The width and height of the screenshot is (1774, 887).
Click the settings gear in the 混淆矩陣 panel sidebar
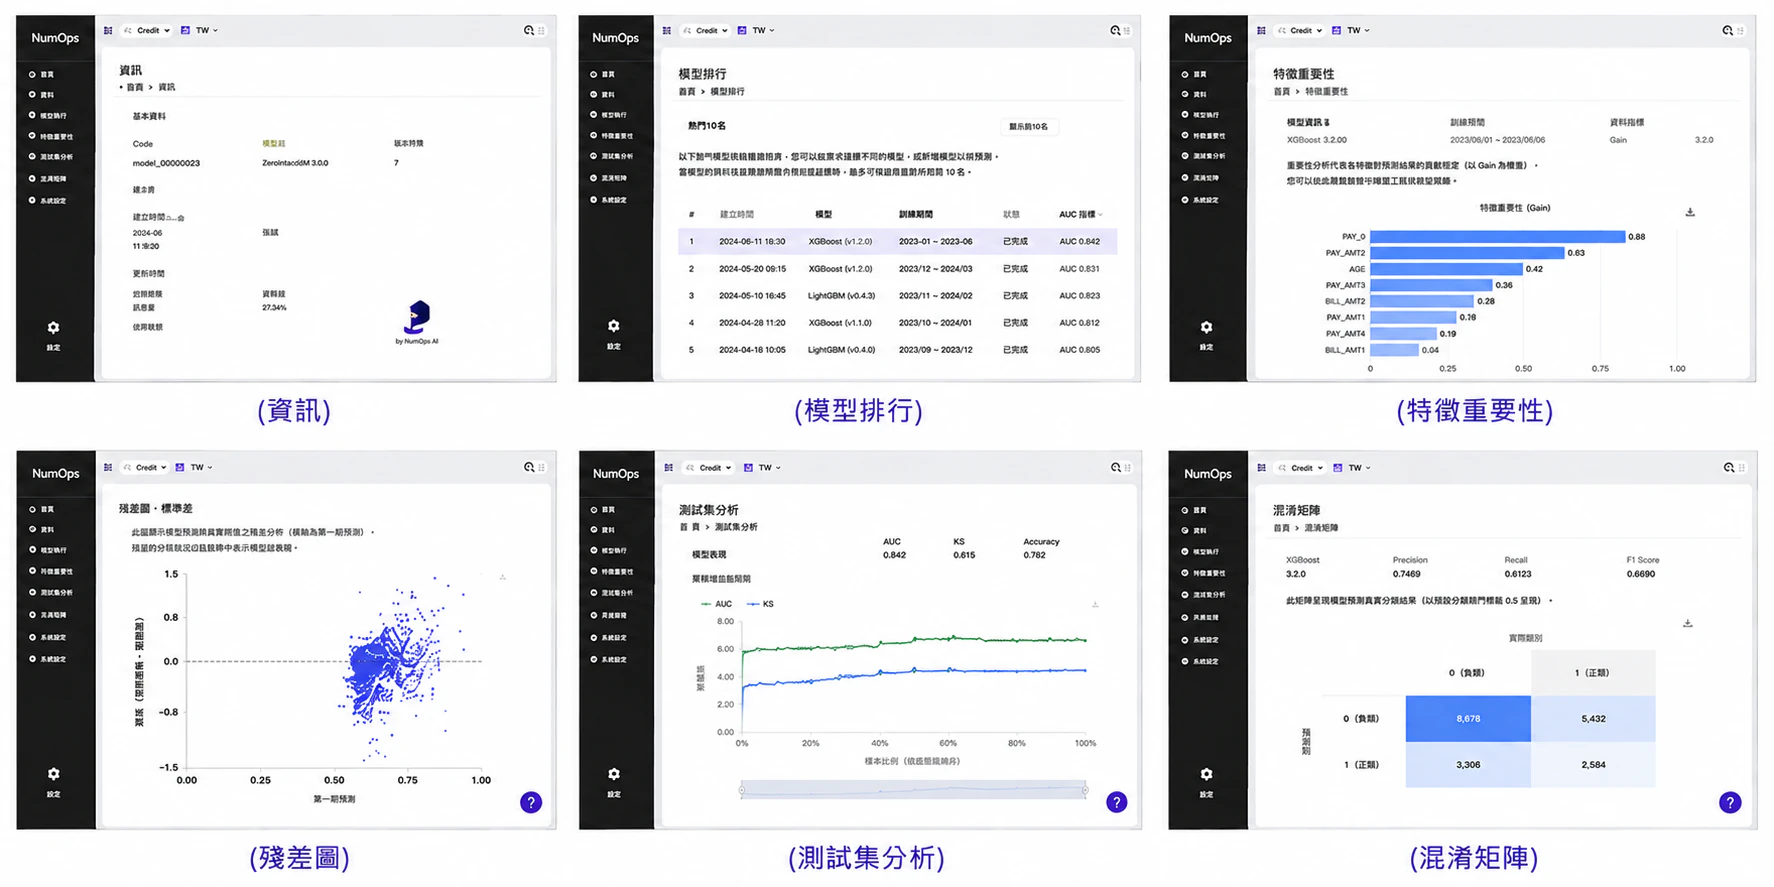coord(1206,774)
